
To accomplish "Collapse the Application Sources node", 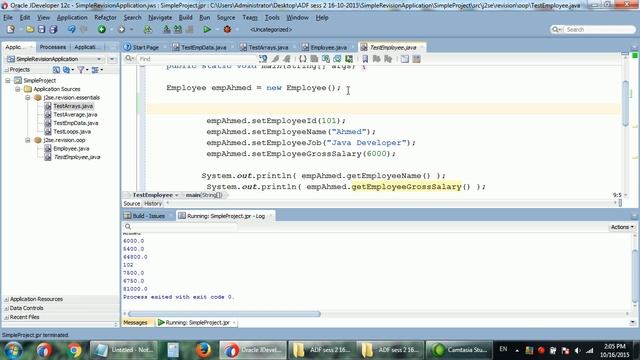I will (18, 89).
